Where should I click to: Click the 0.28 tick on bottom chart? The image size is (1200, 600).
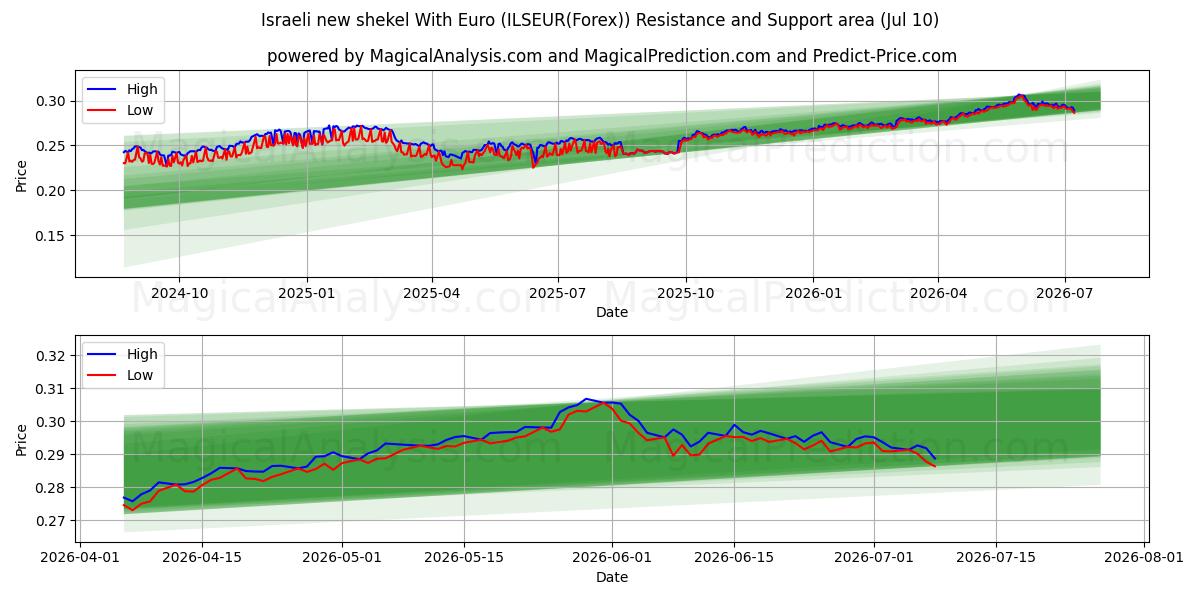click(x=53, y=488)
